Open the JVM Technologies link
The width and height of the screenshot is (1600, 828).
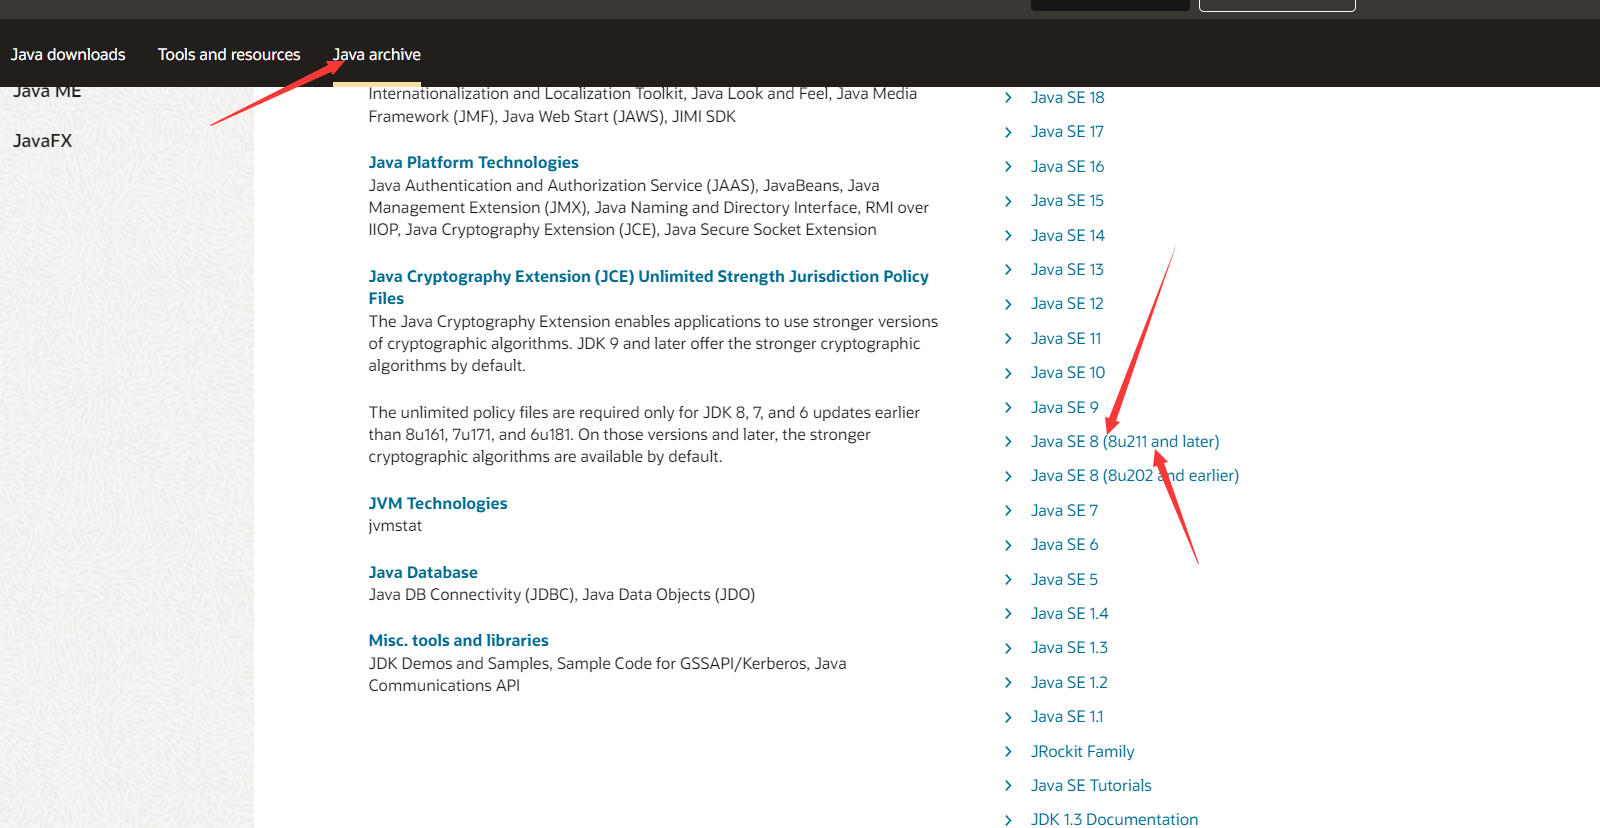click(x=438, y=503)
